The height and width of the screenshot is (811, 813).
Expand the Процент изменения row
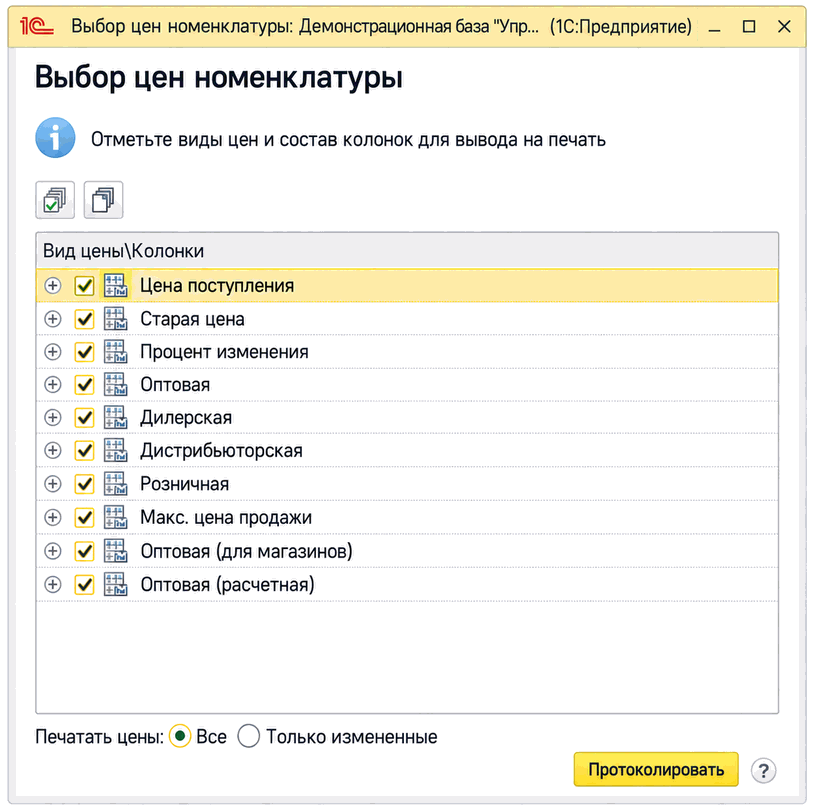click(52, 352)
